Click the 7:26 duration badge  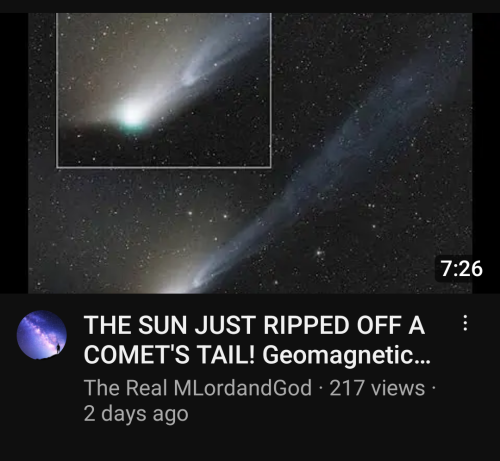click(x=461, y=269)
